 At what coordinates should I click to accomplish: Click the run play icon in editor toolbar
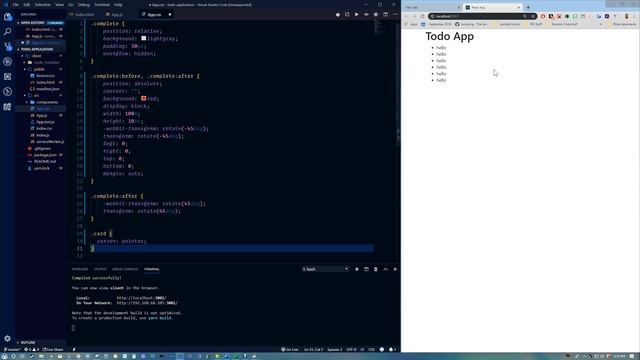[x=356, y=15]
